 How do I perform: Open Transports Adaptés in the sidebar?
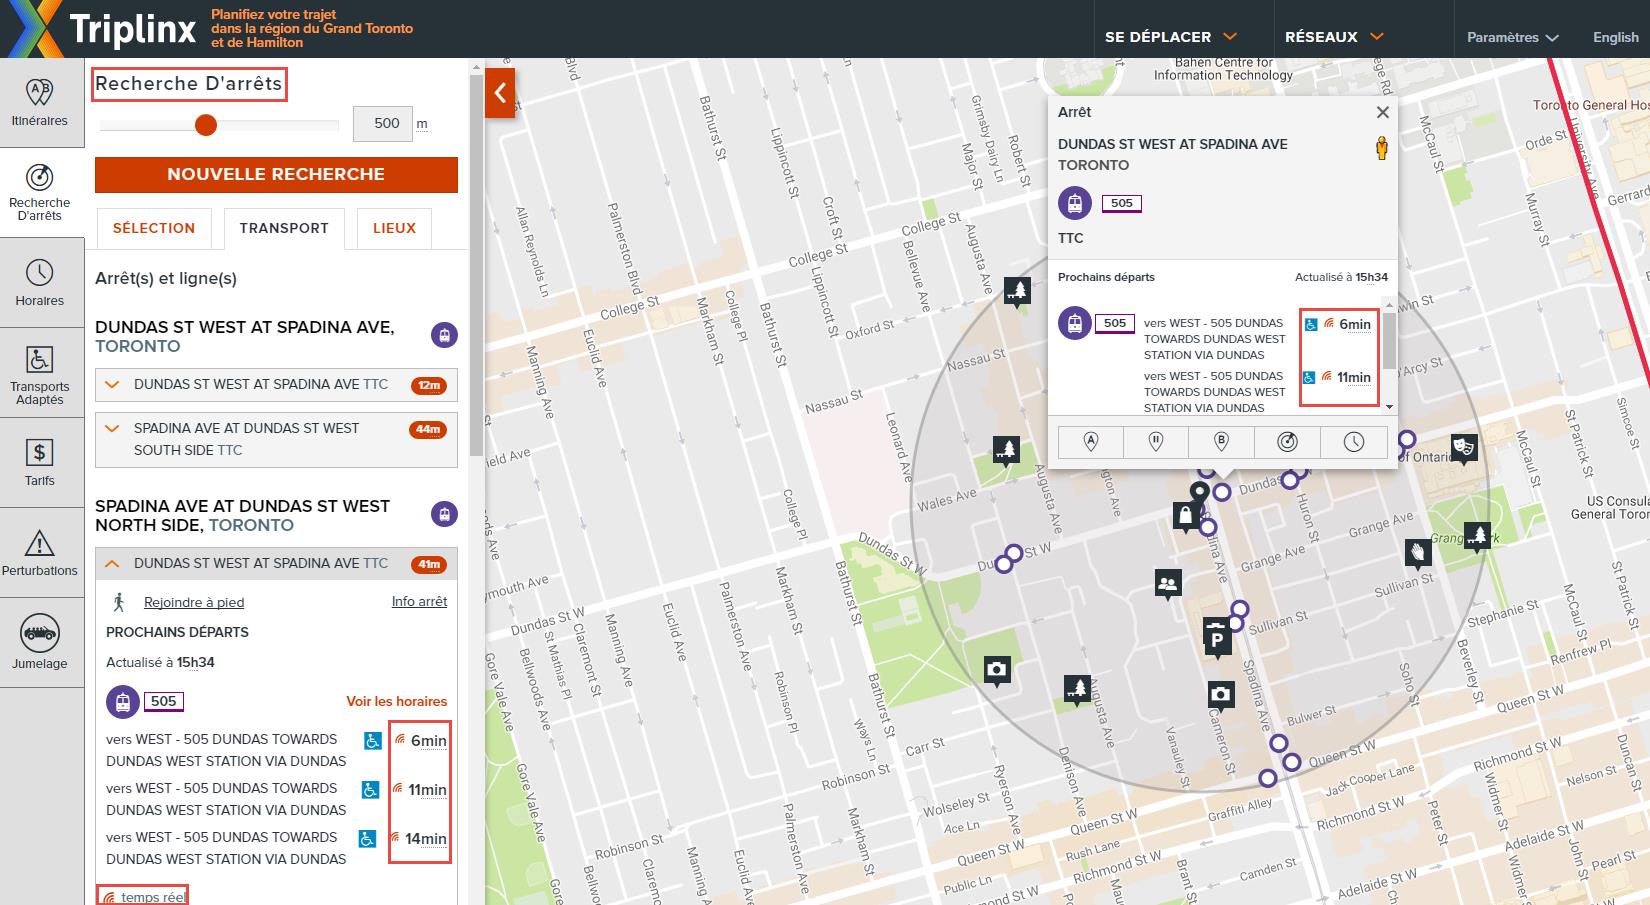pos(40,373)
